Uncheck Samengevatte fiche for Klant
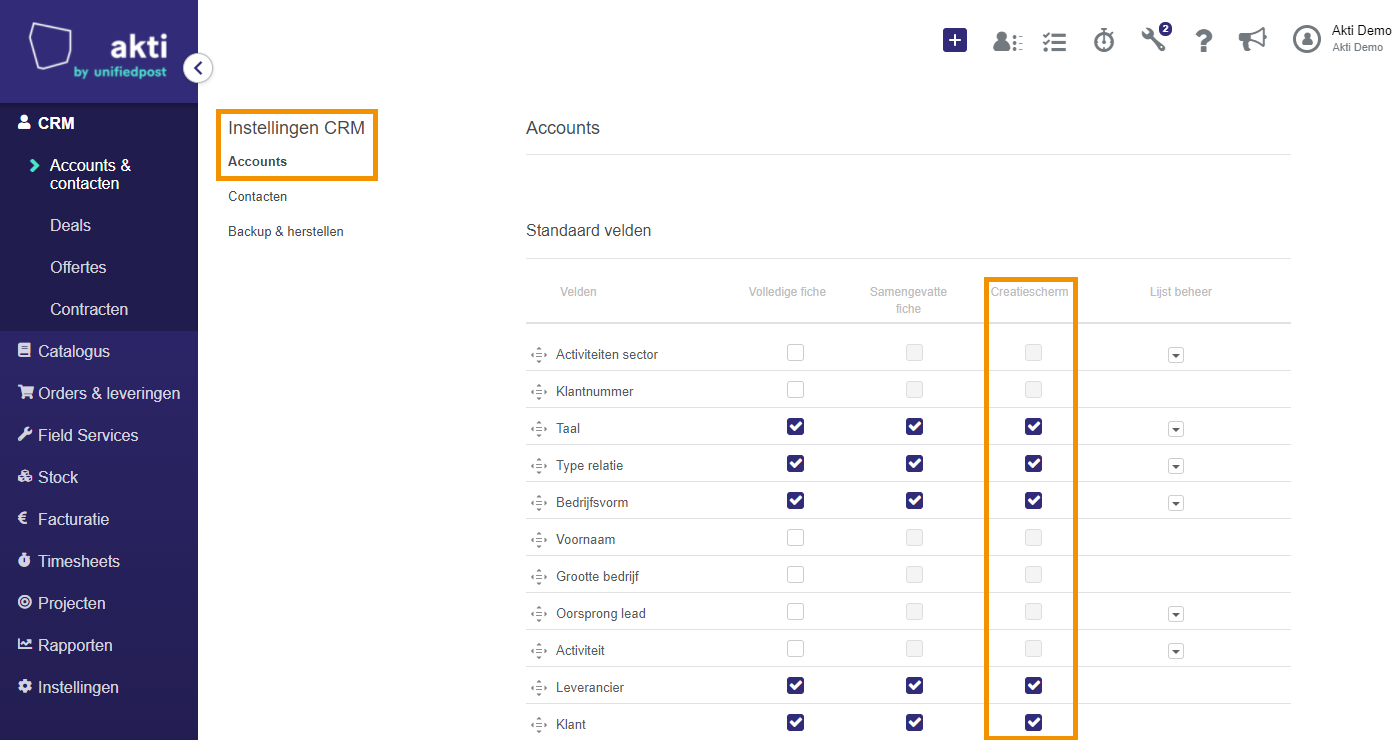1398x740 pixels. (x=914, y=722)
